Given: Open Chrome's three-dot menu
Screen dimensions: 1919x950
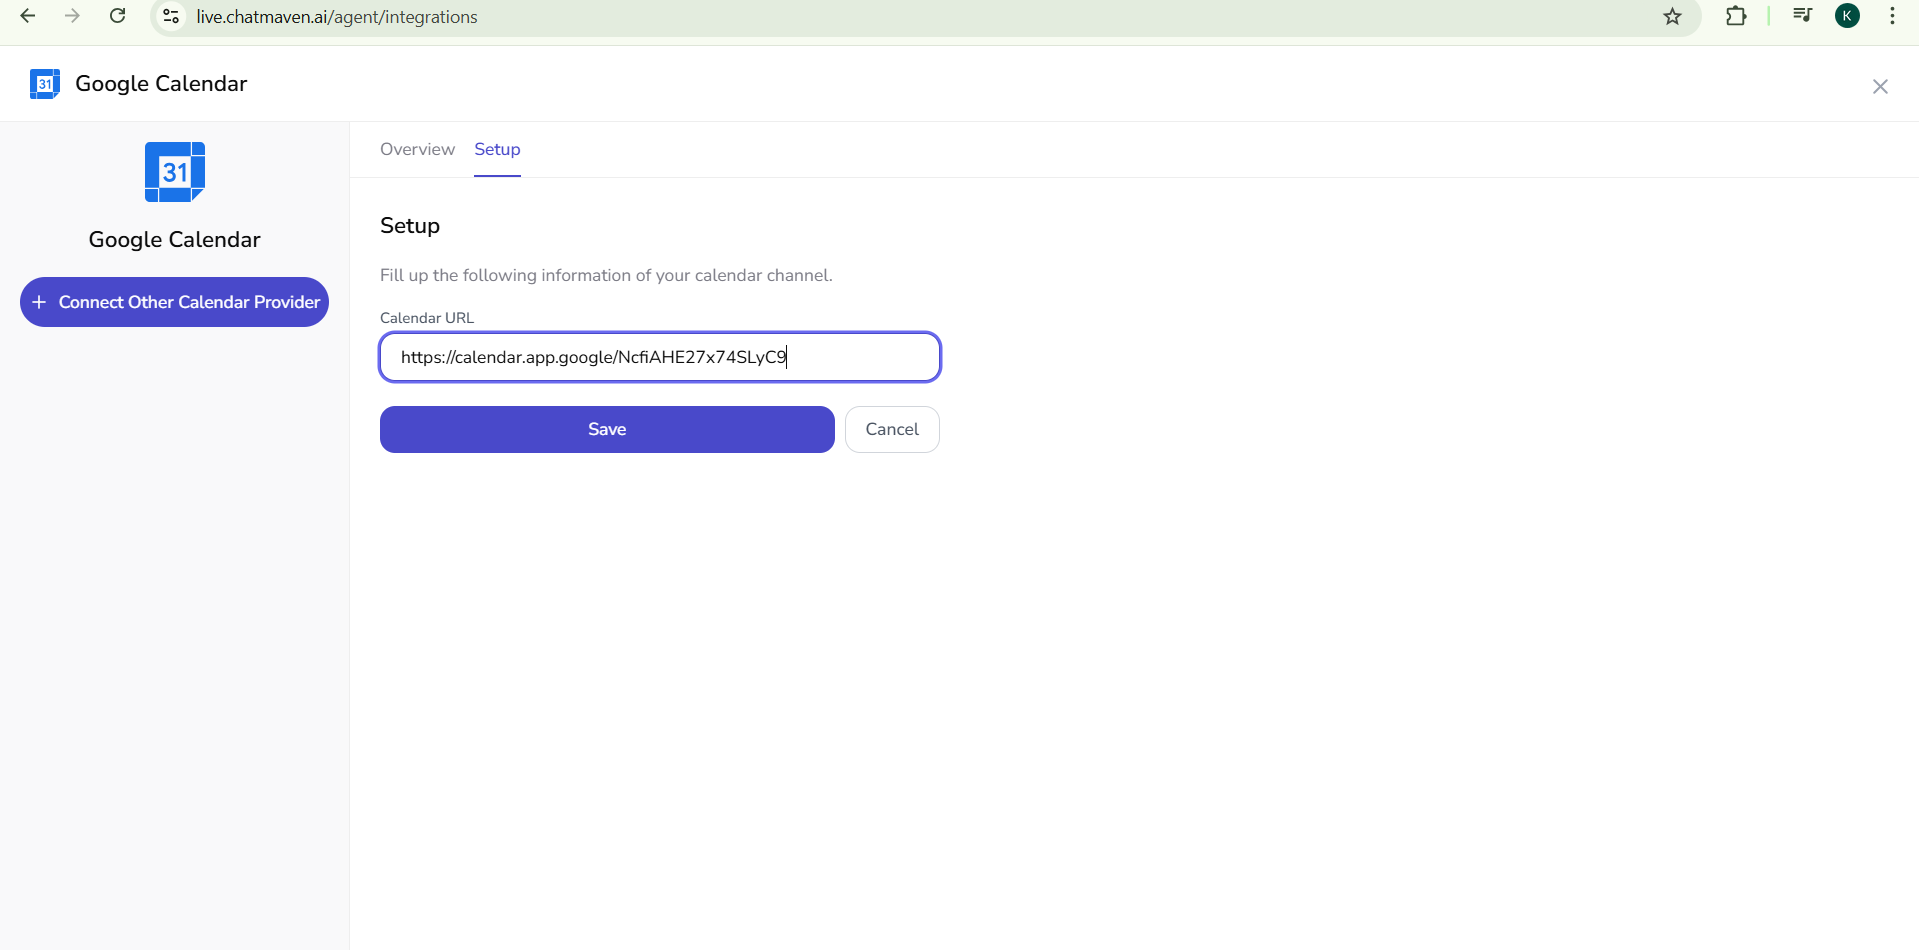Looking at the screenshot, I should coord(1892,16).
